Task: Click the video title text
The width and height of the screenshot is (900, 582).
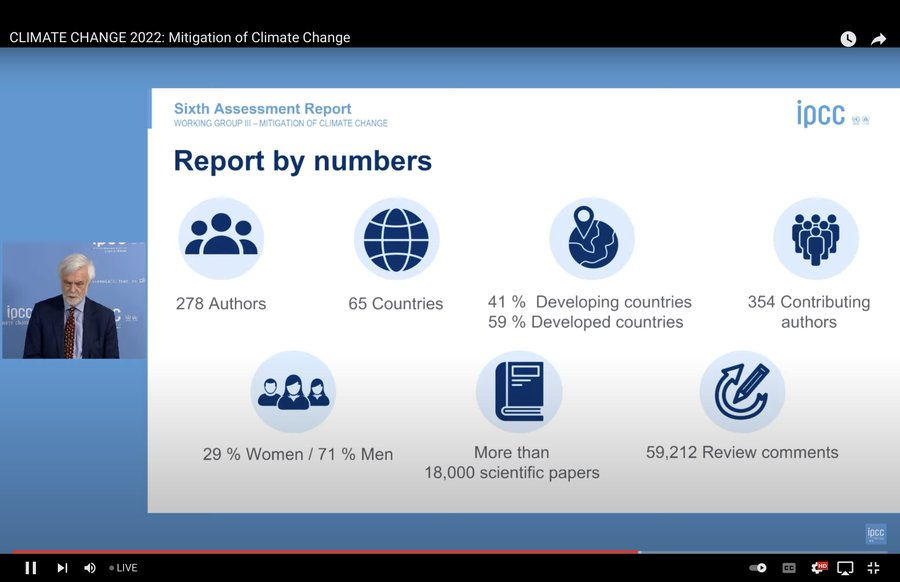Action: point(180,37)
